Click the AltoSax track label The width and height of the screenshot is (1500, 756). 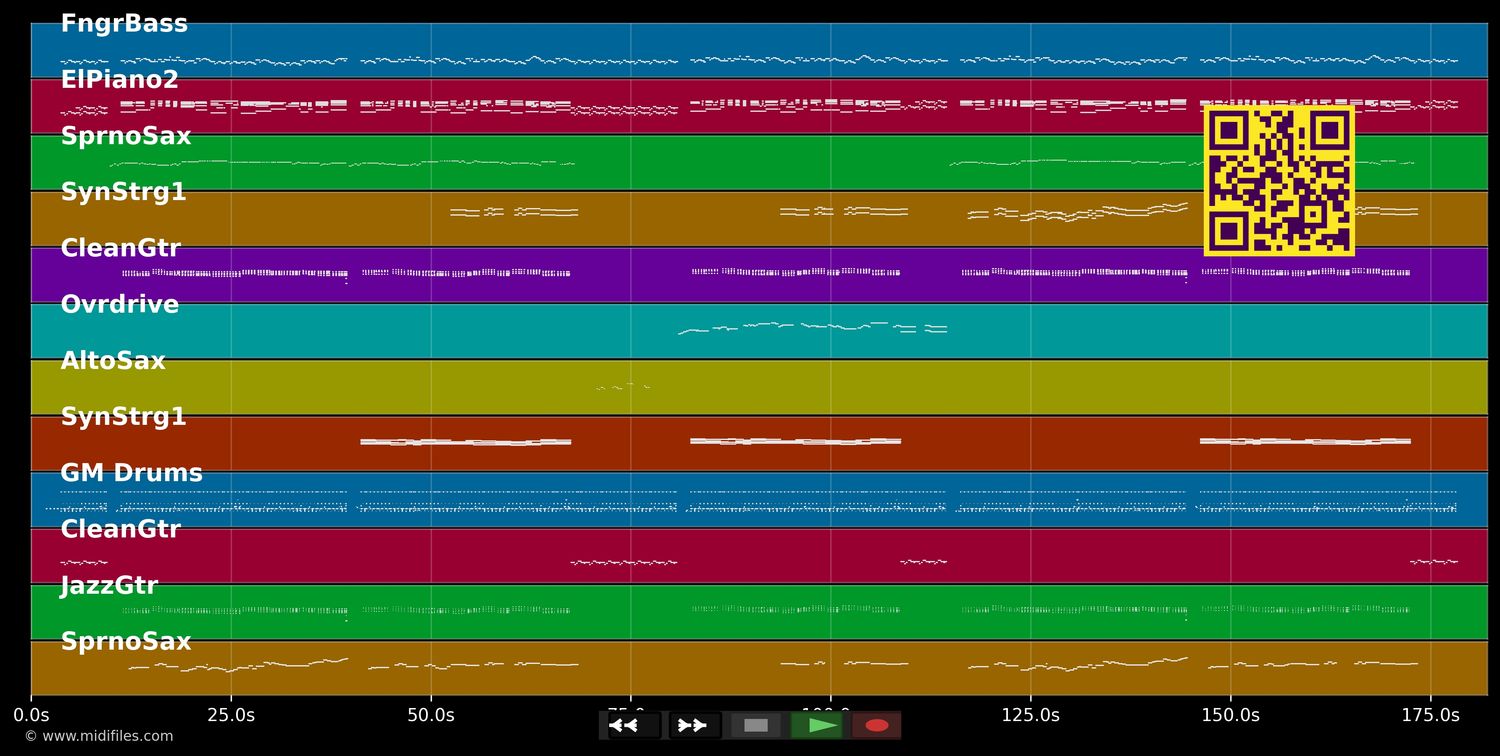pos(113,361)
